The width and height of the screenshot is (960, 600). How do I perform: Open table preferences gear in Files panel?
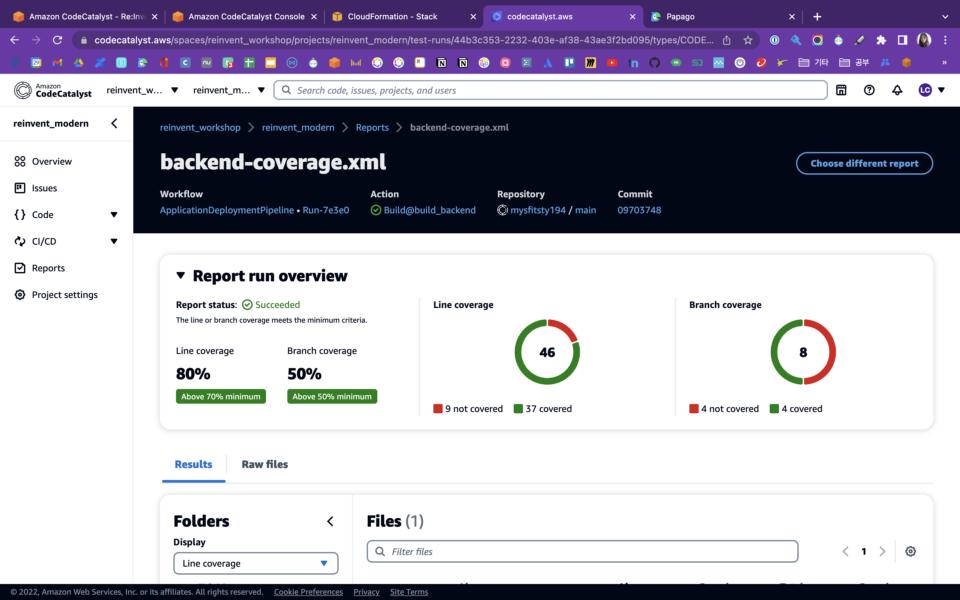click(909, 551)
